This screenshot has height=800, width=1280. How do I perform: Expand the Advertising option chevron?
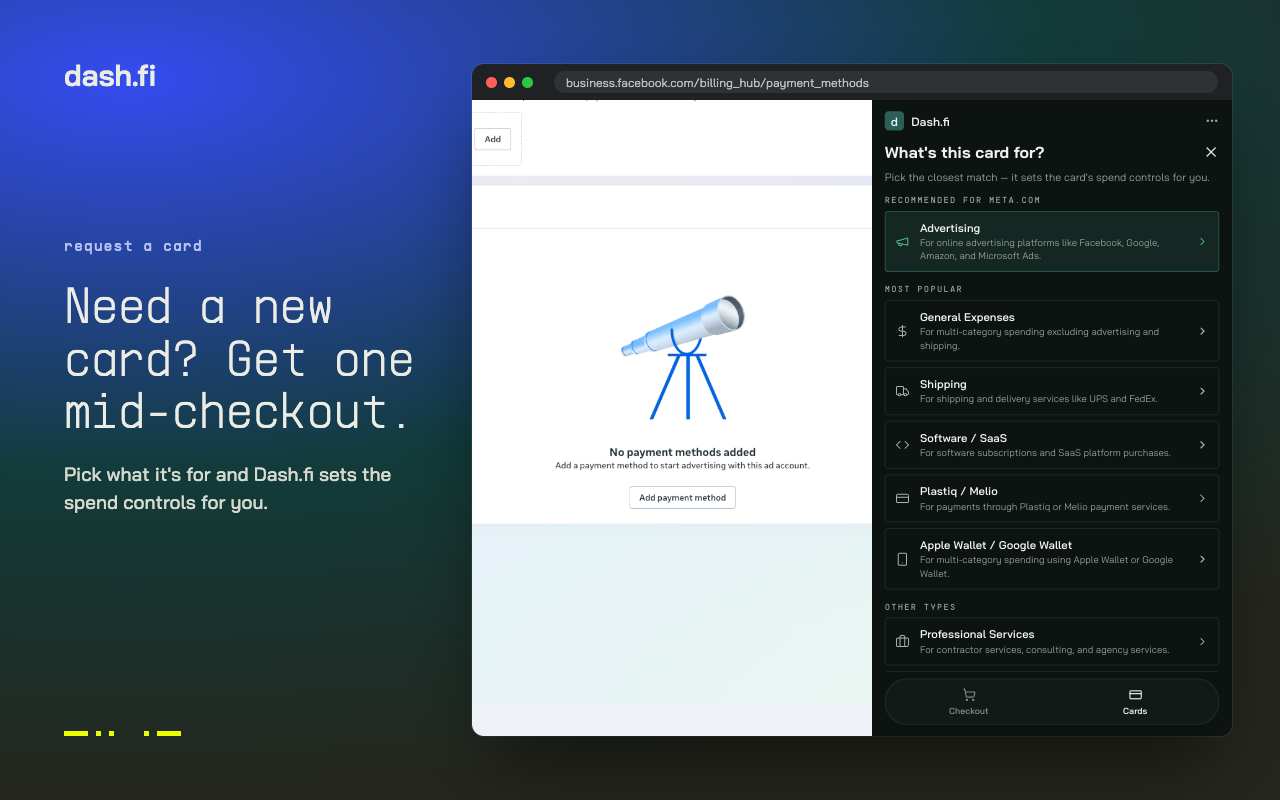tap(1202, 241)
